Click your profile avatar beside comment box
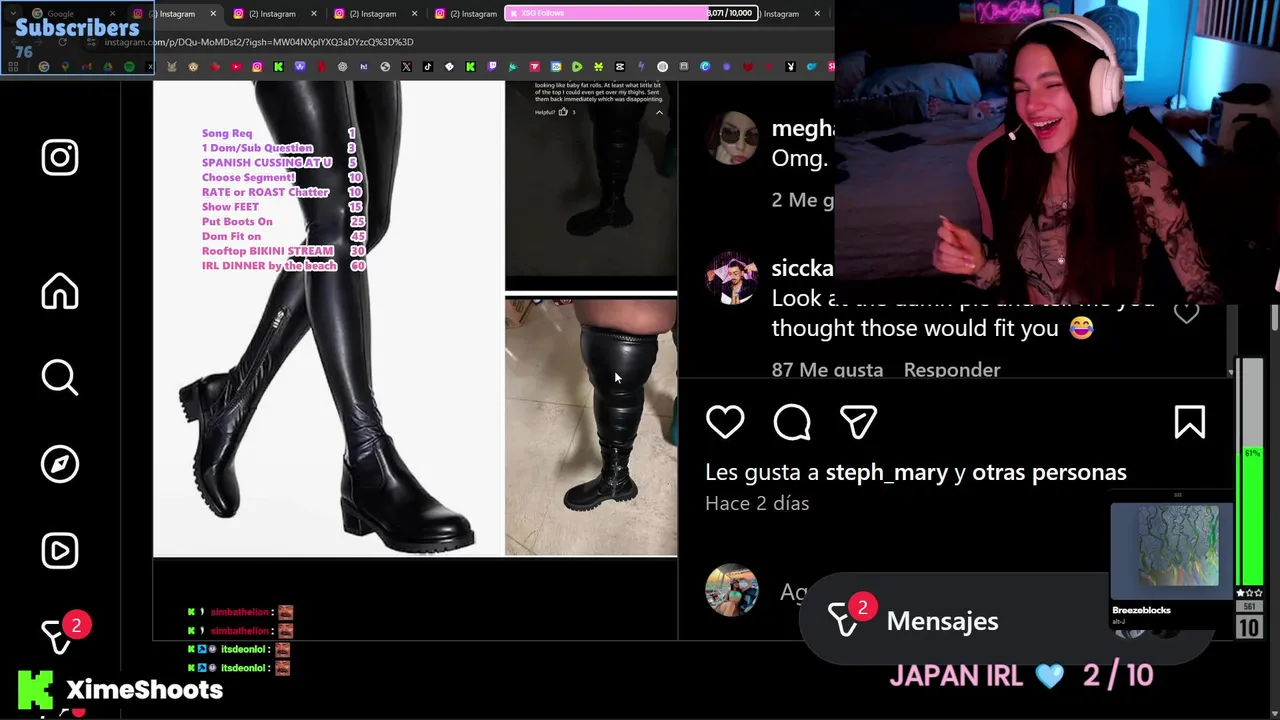The height and width of the screenshot is (720, 1280). click(732, 590)
